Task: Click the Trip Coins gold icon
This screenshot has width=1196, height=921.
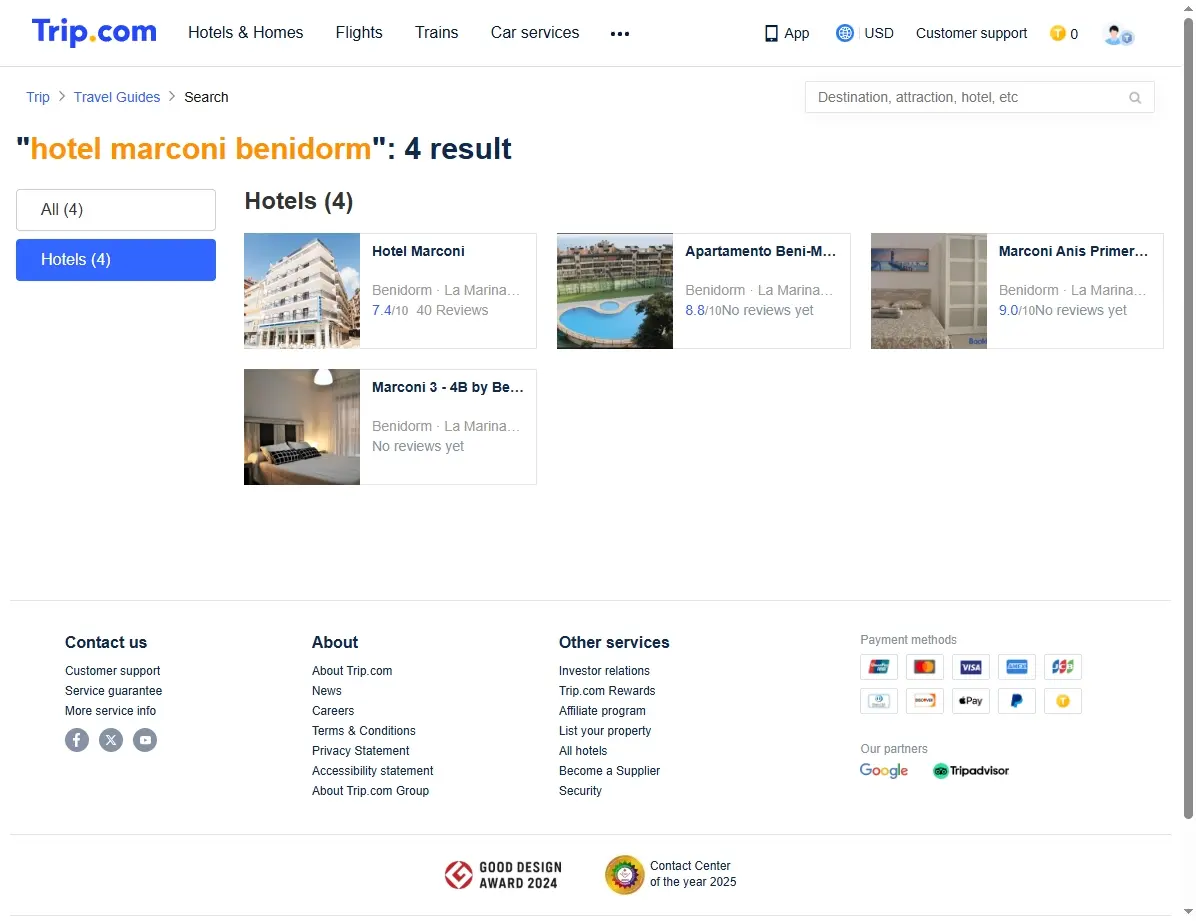Action: point(1057,33)
